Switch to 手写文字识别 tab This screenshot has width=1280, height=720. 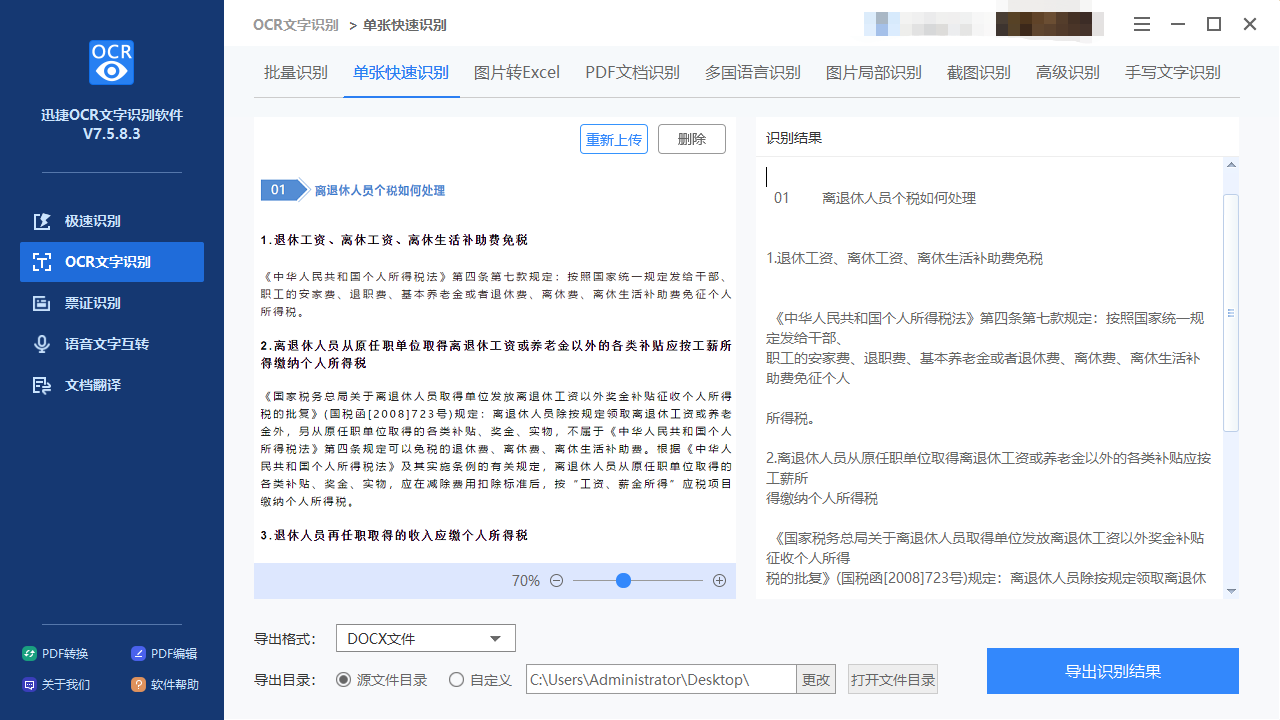[1172, 72]
